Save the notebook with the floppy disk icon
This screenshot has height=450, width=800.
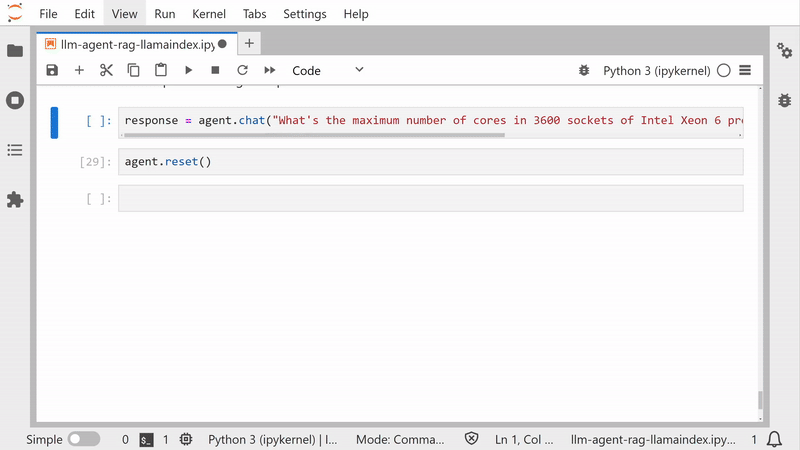pyautogui.click(x=52, y=70)
